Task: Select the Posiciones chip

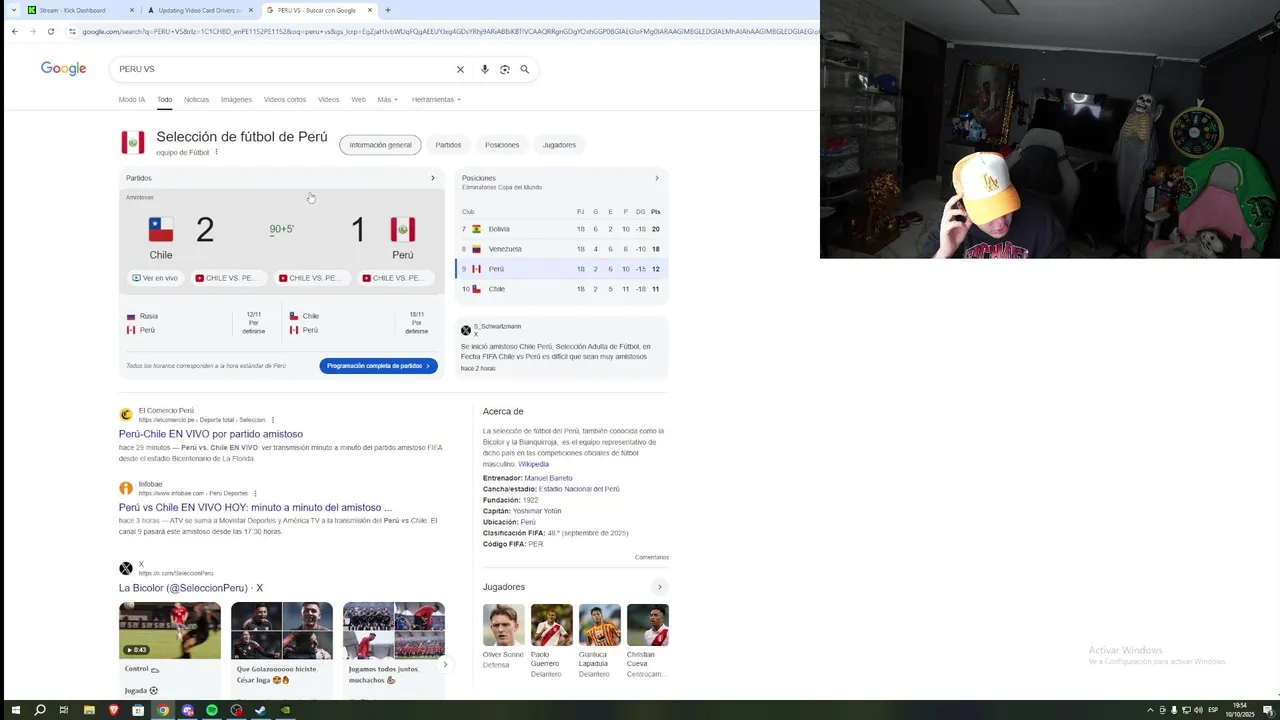Action: 502,145
